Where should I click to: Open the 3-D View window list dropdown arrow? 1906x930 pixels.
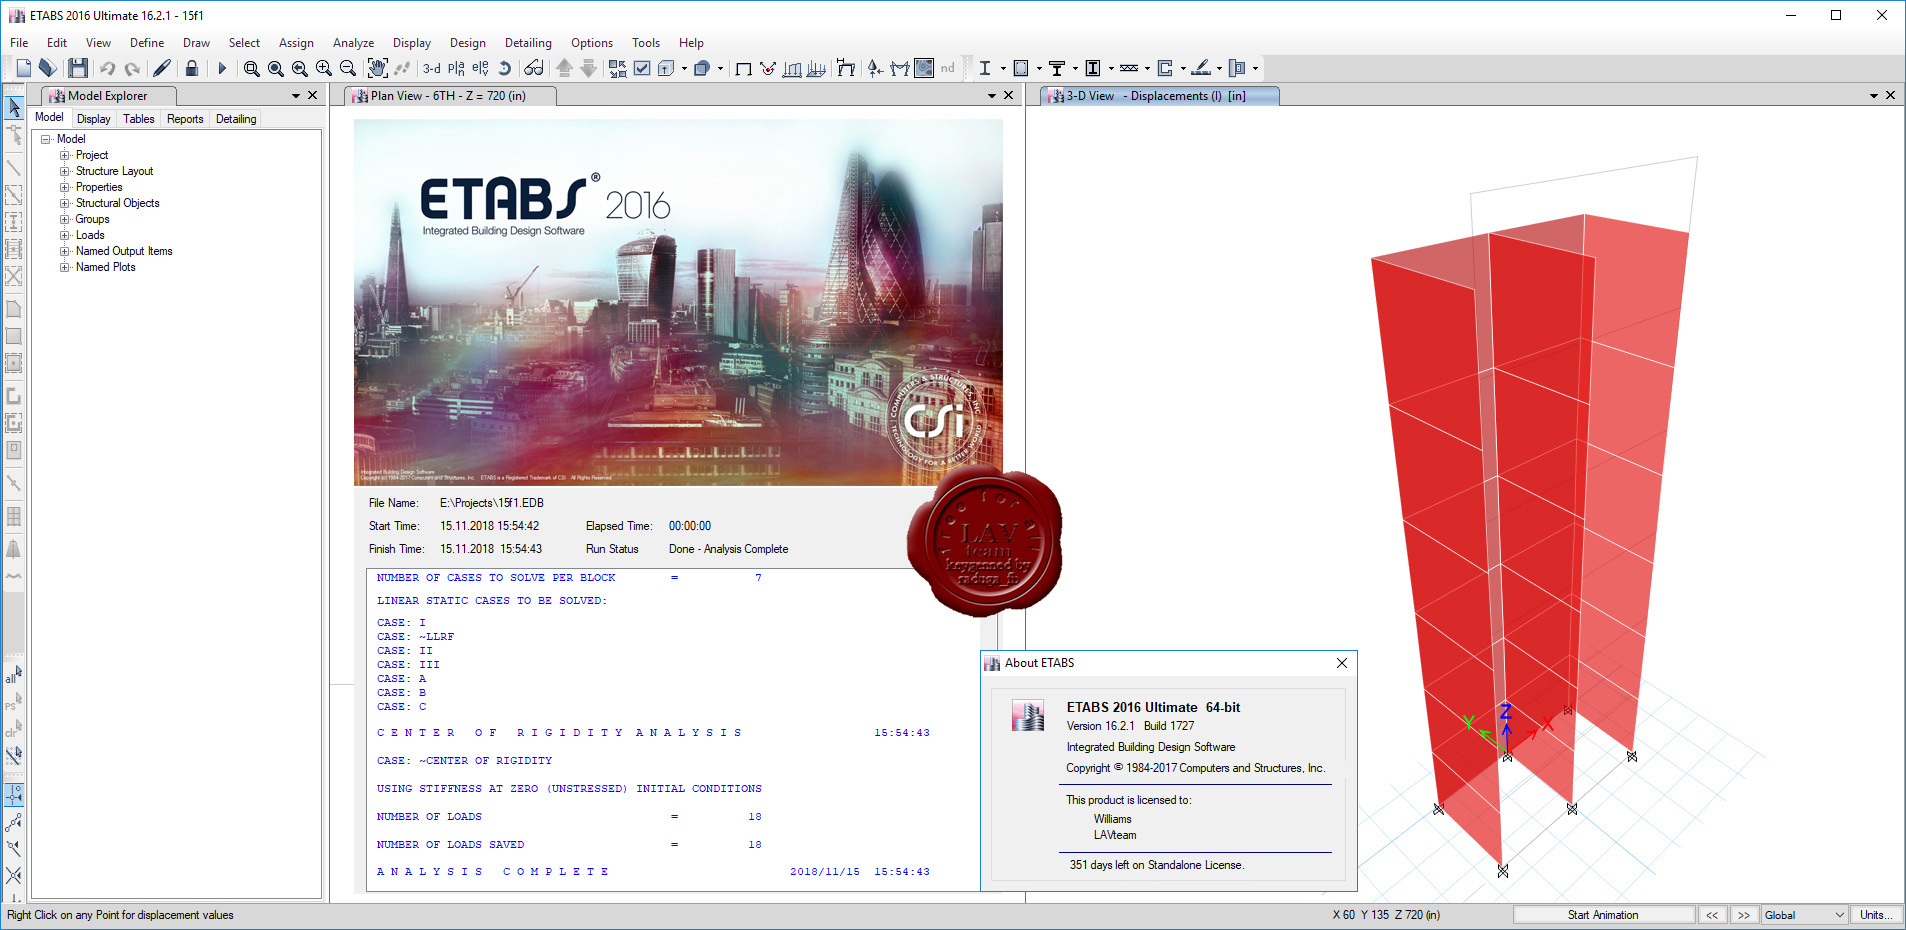coord(1874,96)
